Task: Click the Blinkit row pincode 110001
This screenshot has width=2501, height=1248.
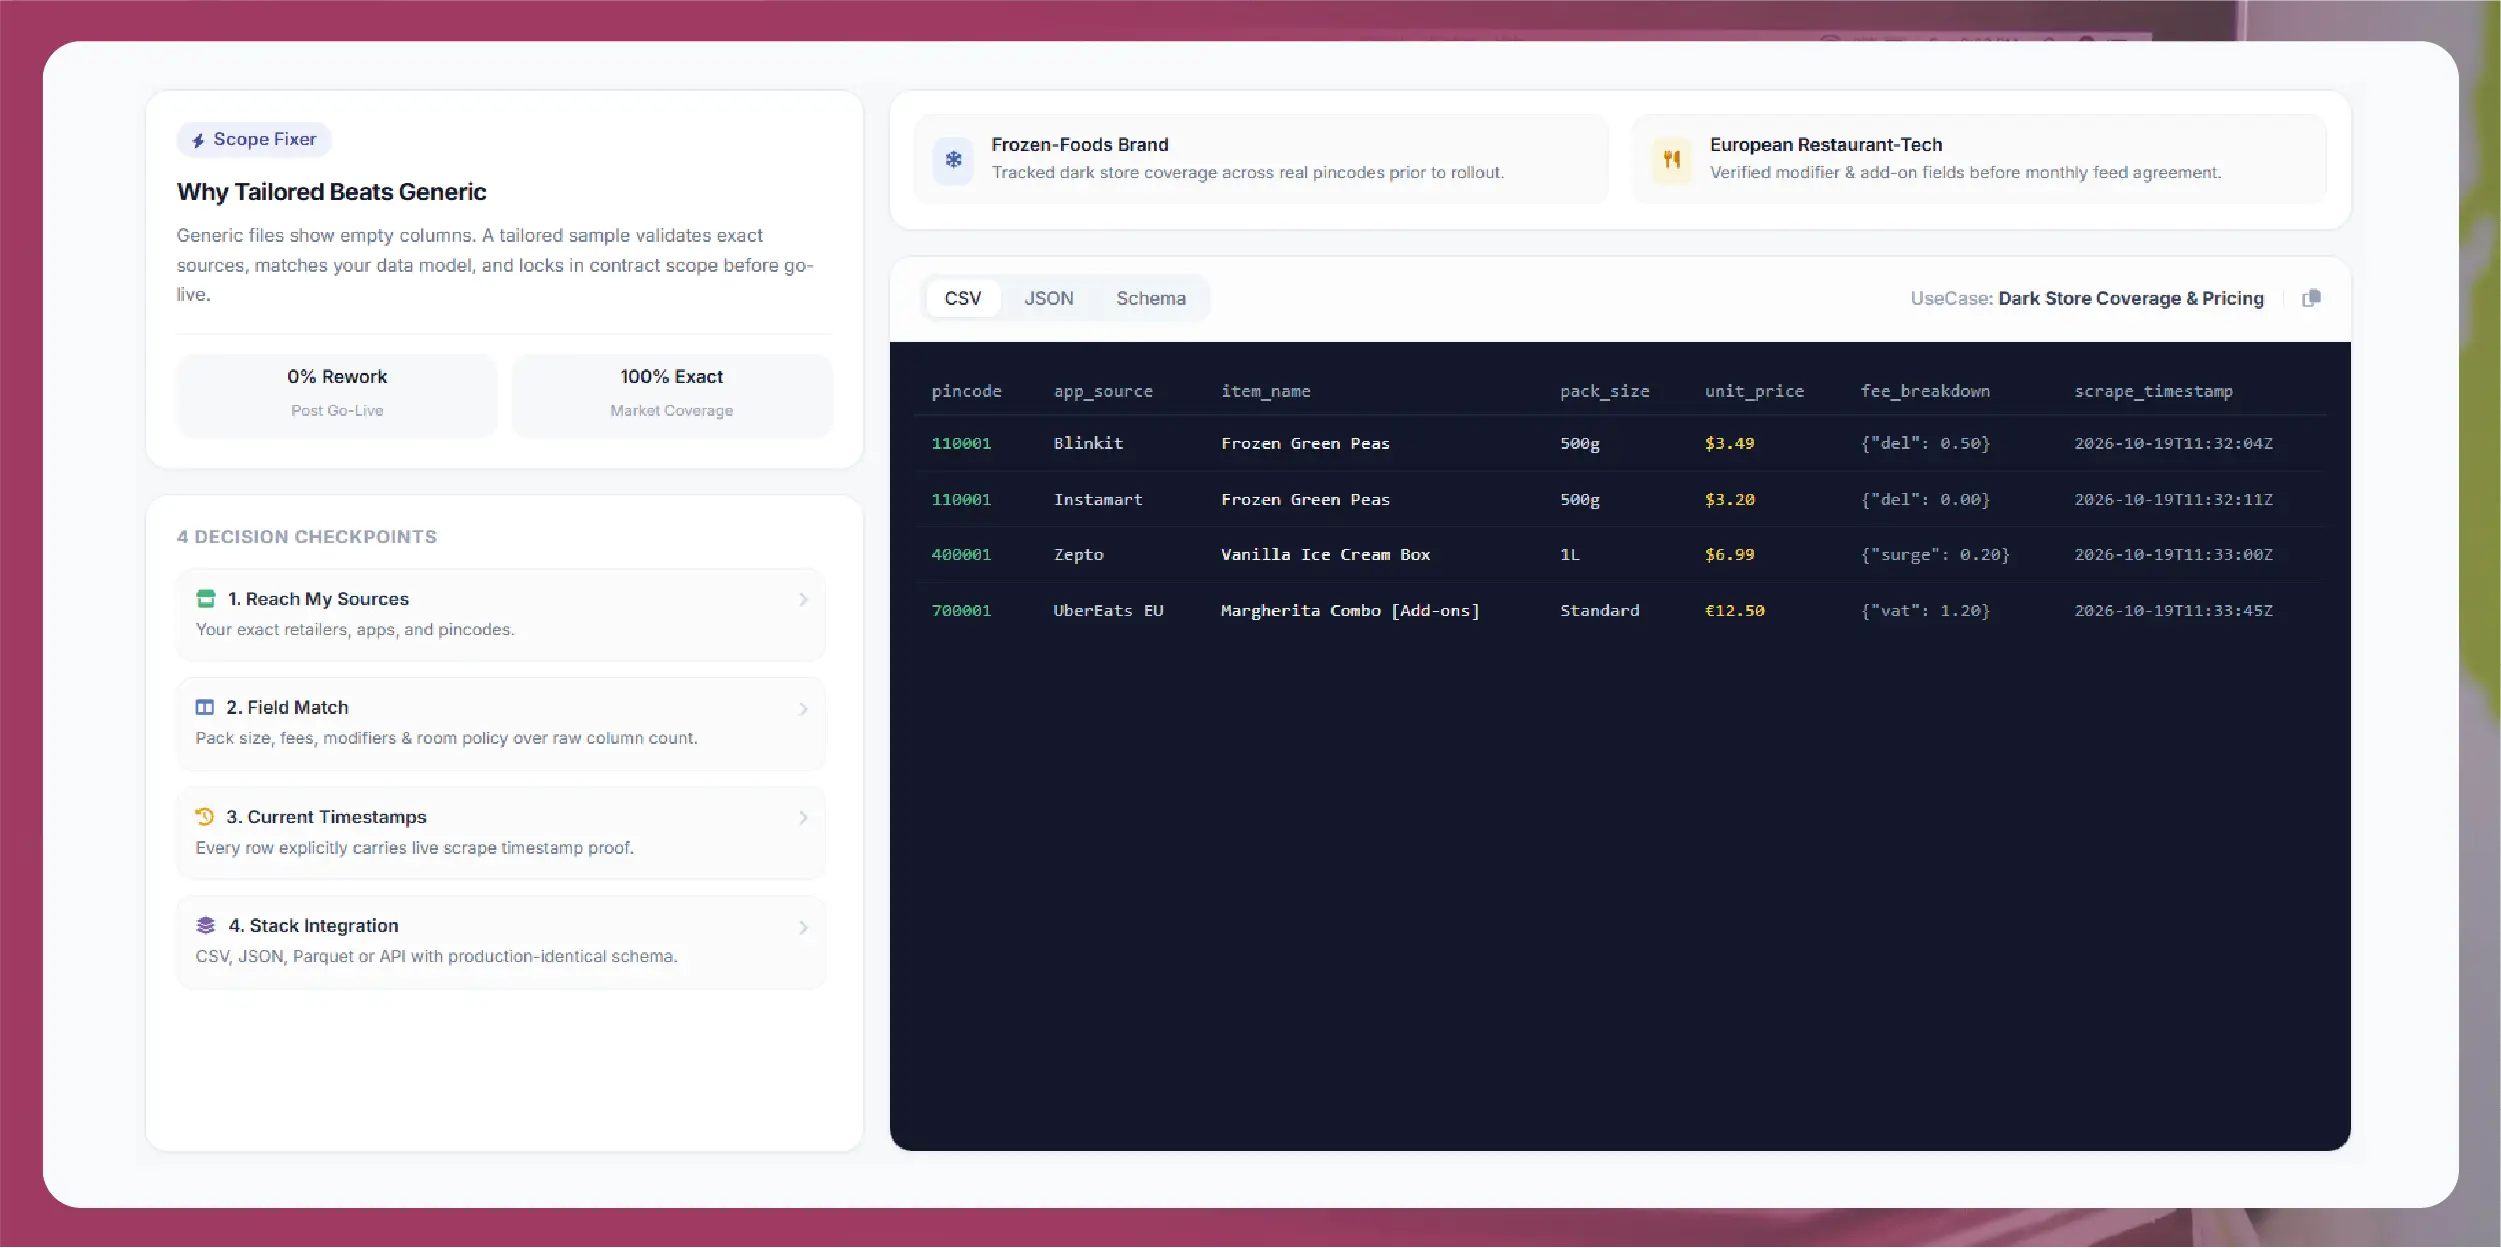Action: click(x=961, y=443)
